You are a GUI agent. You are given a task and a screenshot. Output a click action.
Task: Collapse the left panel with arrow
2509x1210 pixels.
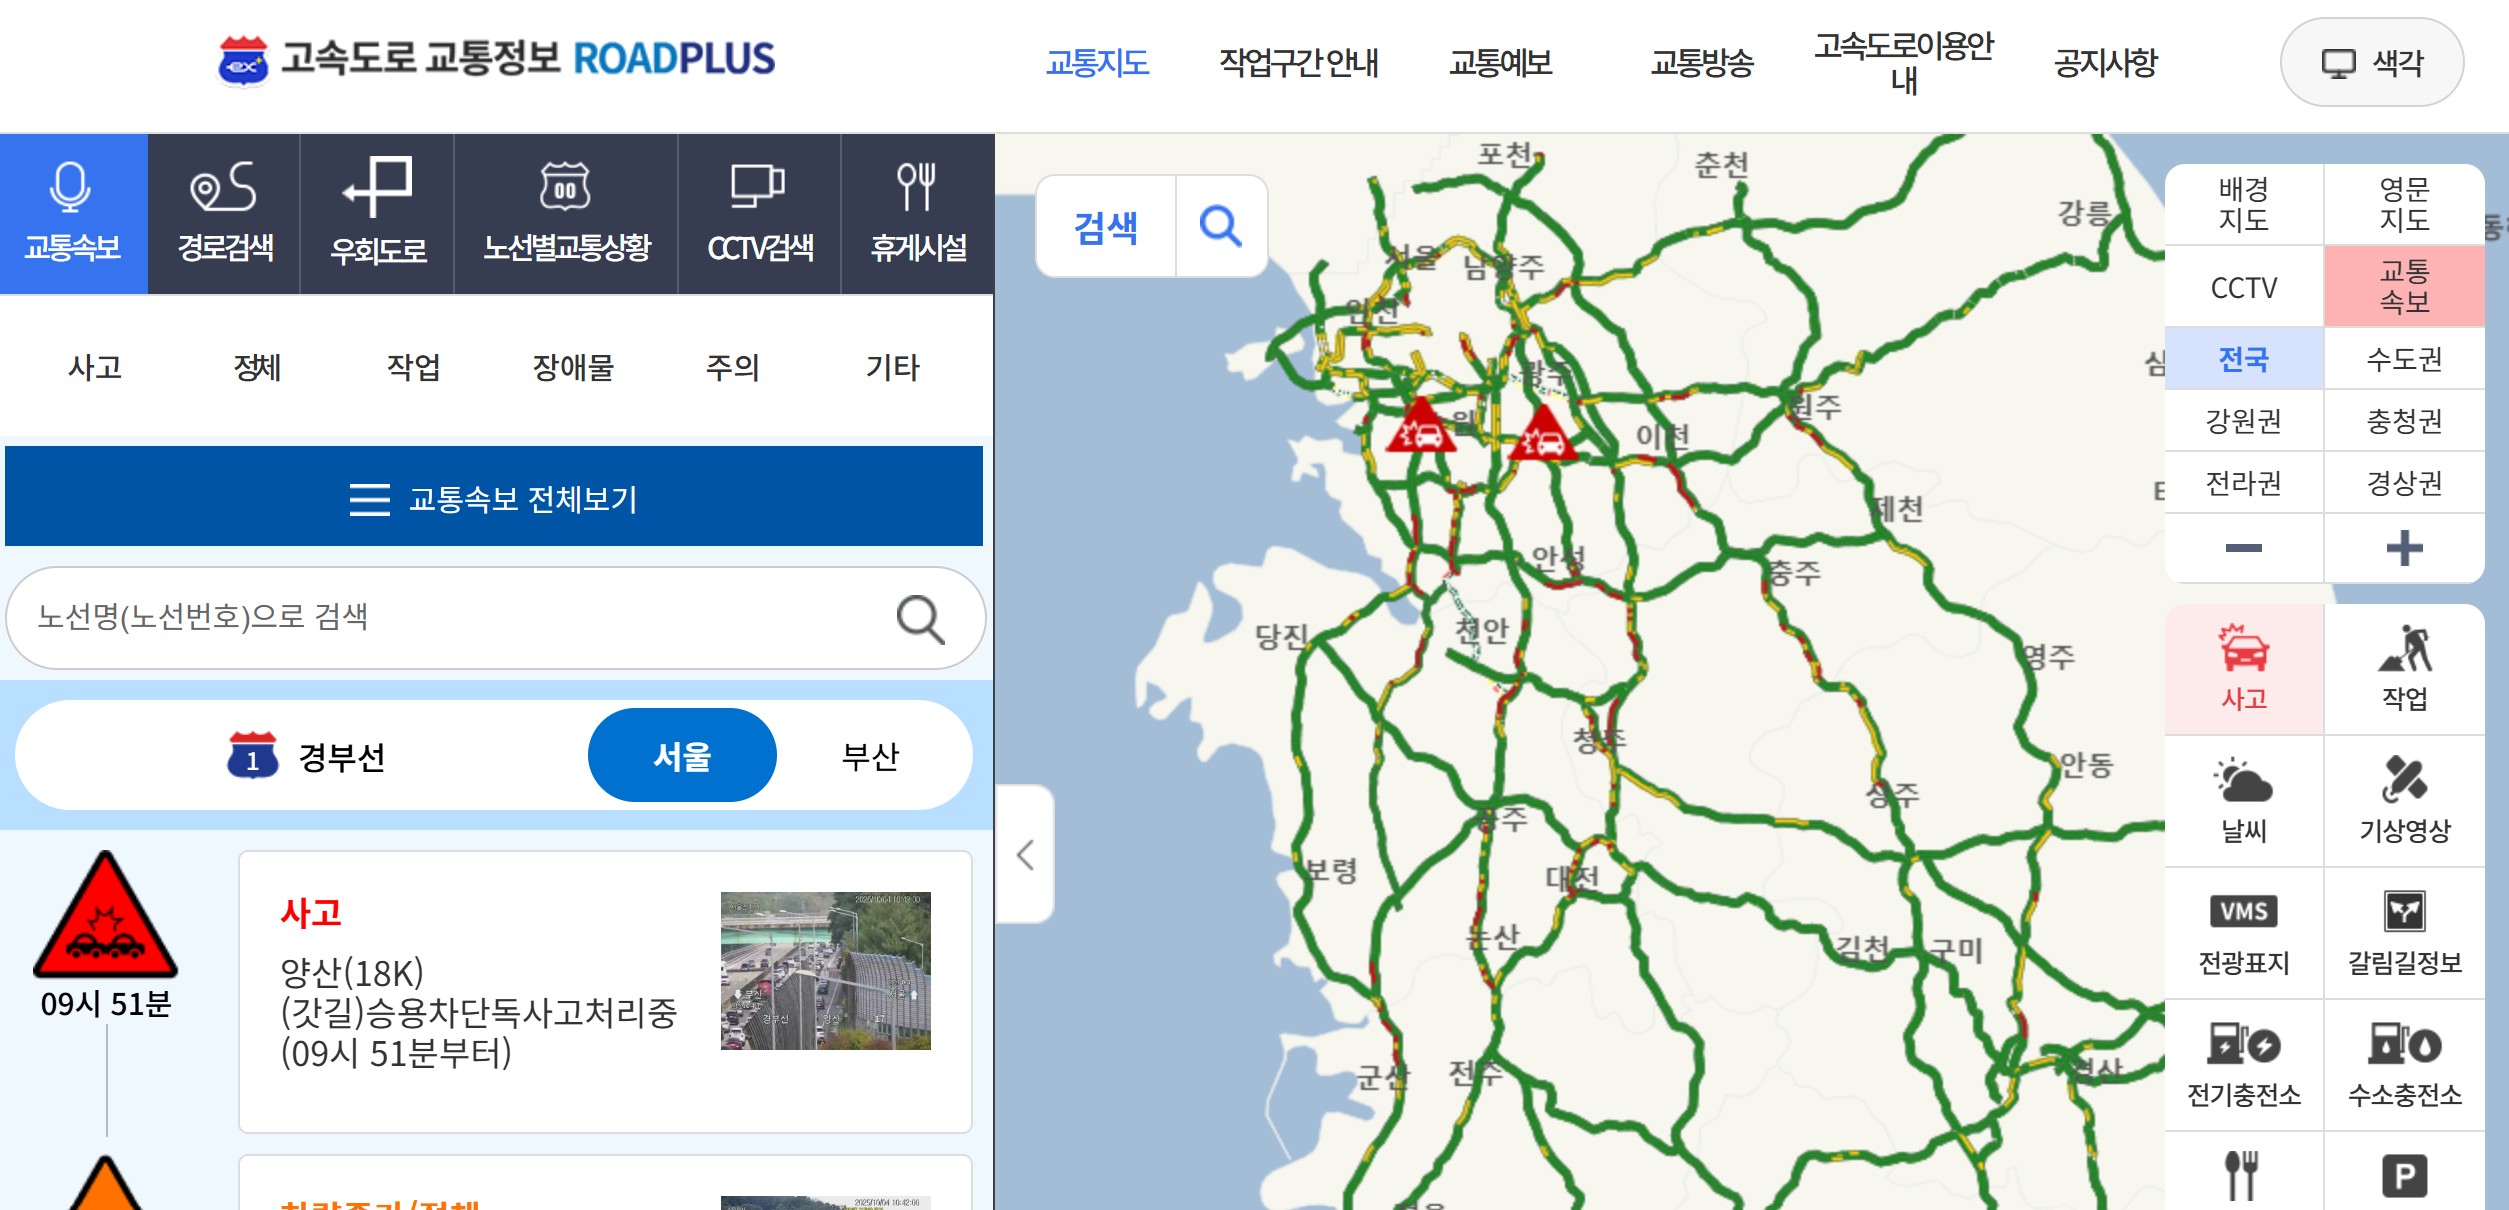click(x=1025, y=854)
